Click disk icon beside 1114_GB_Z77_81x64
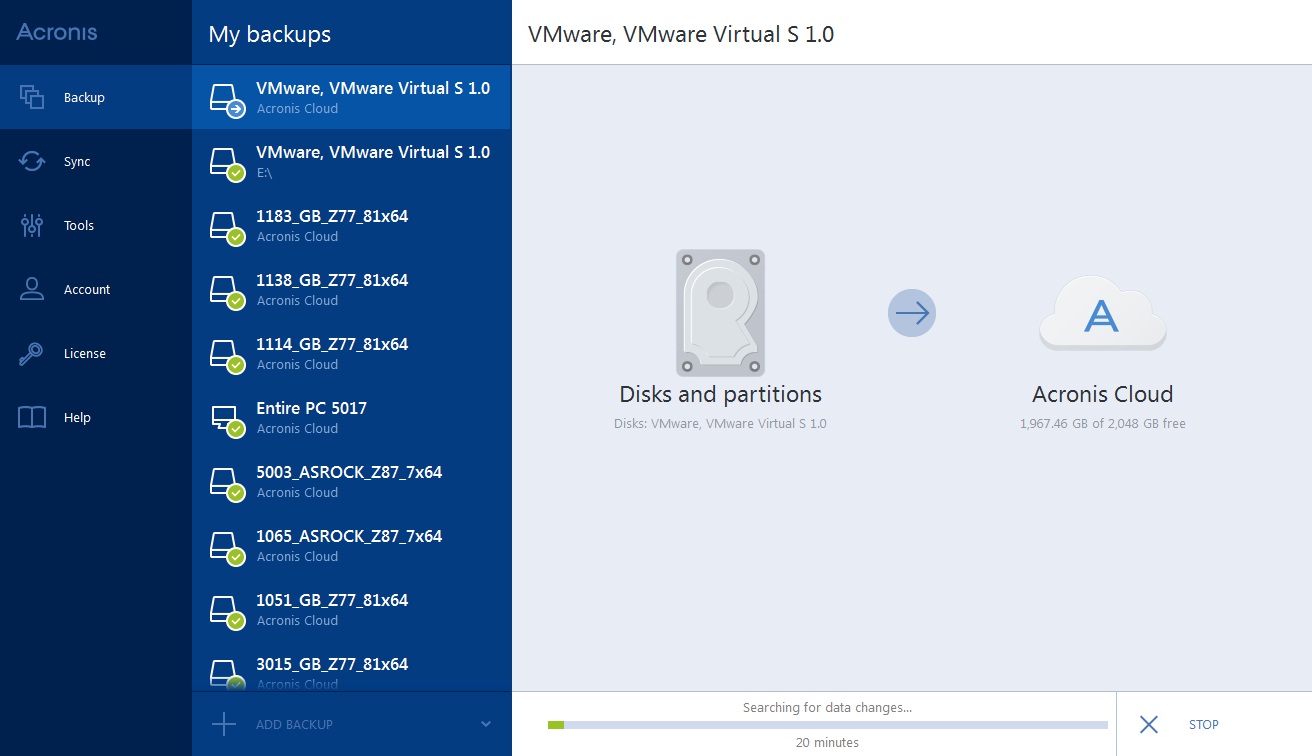The image size is (1312, 756). pos(226,356)
